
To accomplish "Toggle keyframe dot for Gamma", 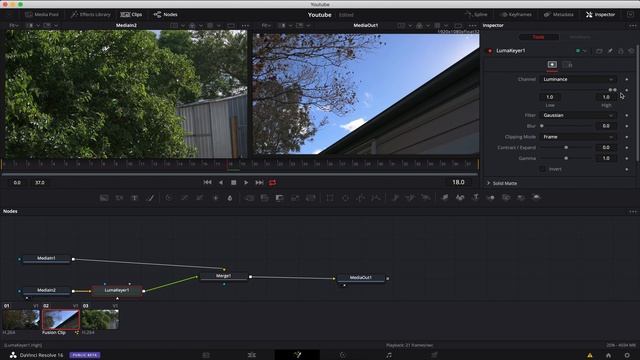I will pyautogui.click(x=627, y=158).
